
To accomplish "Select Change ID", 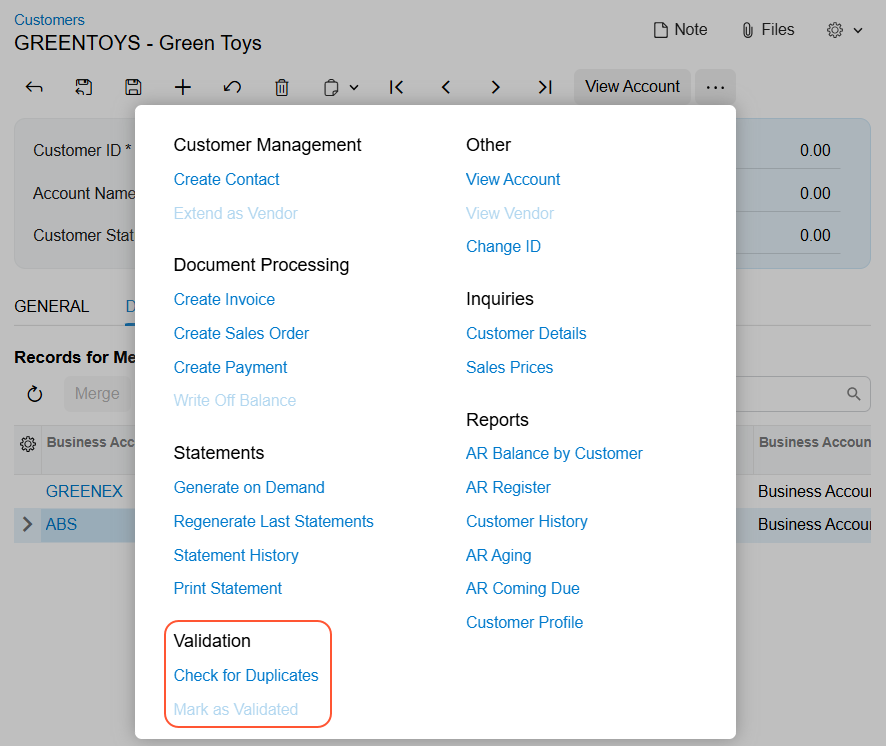I will [x=503, y=246].
